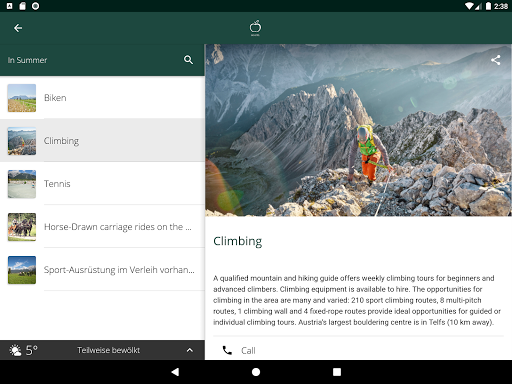Open search in In Summer list
512x384 pixels.
(188, 60)
